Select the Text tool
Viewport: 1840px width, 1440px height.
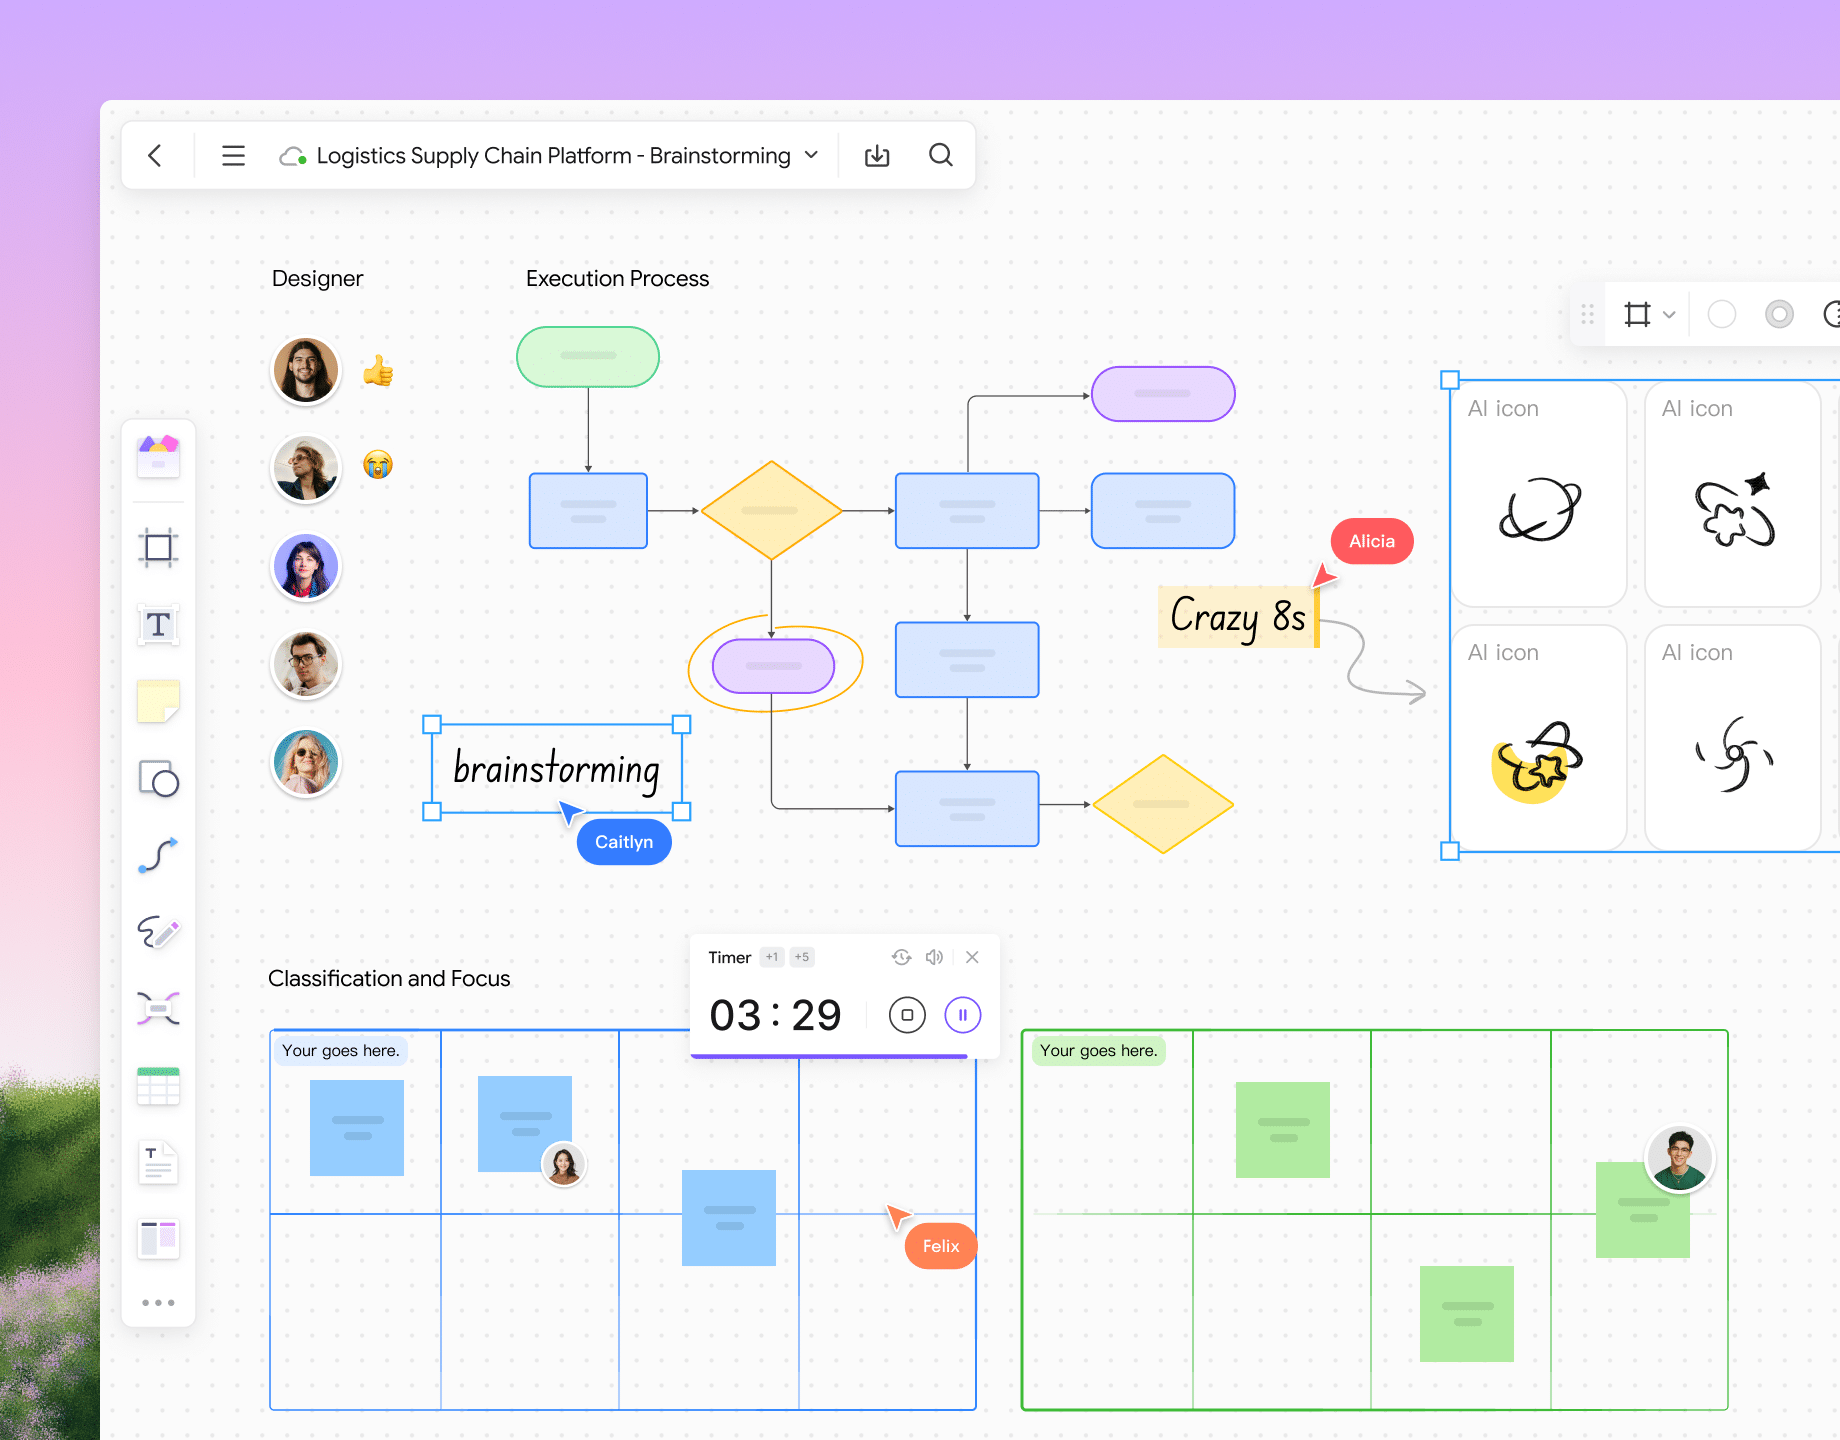point(158,625)
